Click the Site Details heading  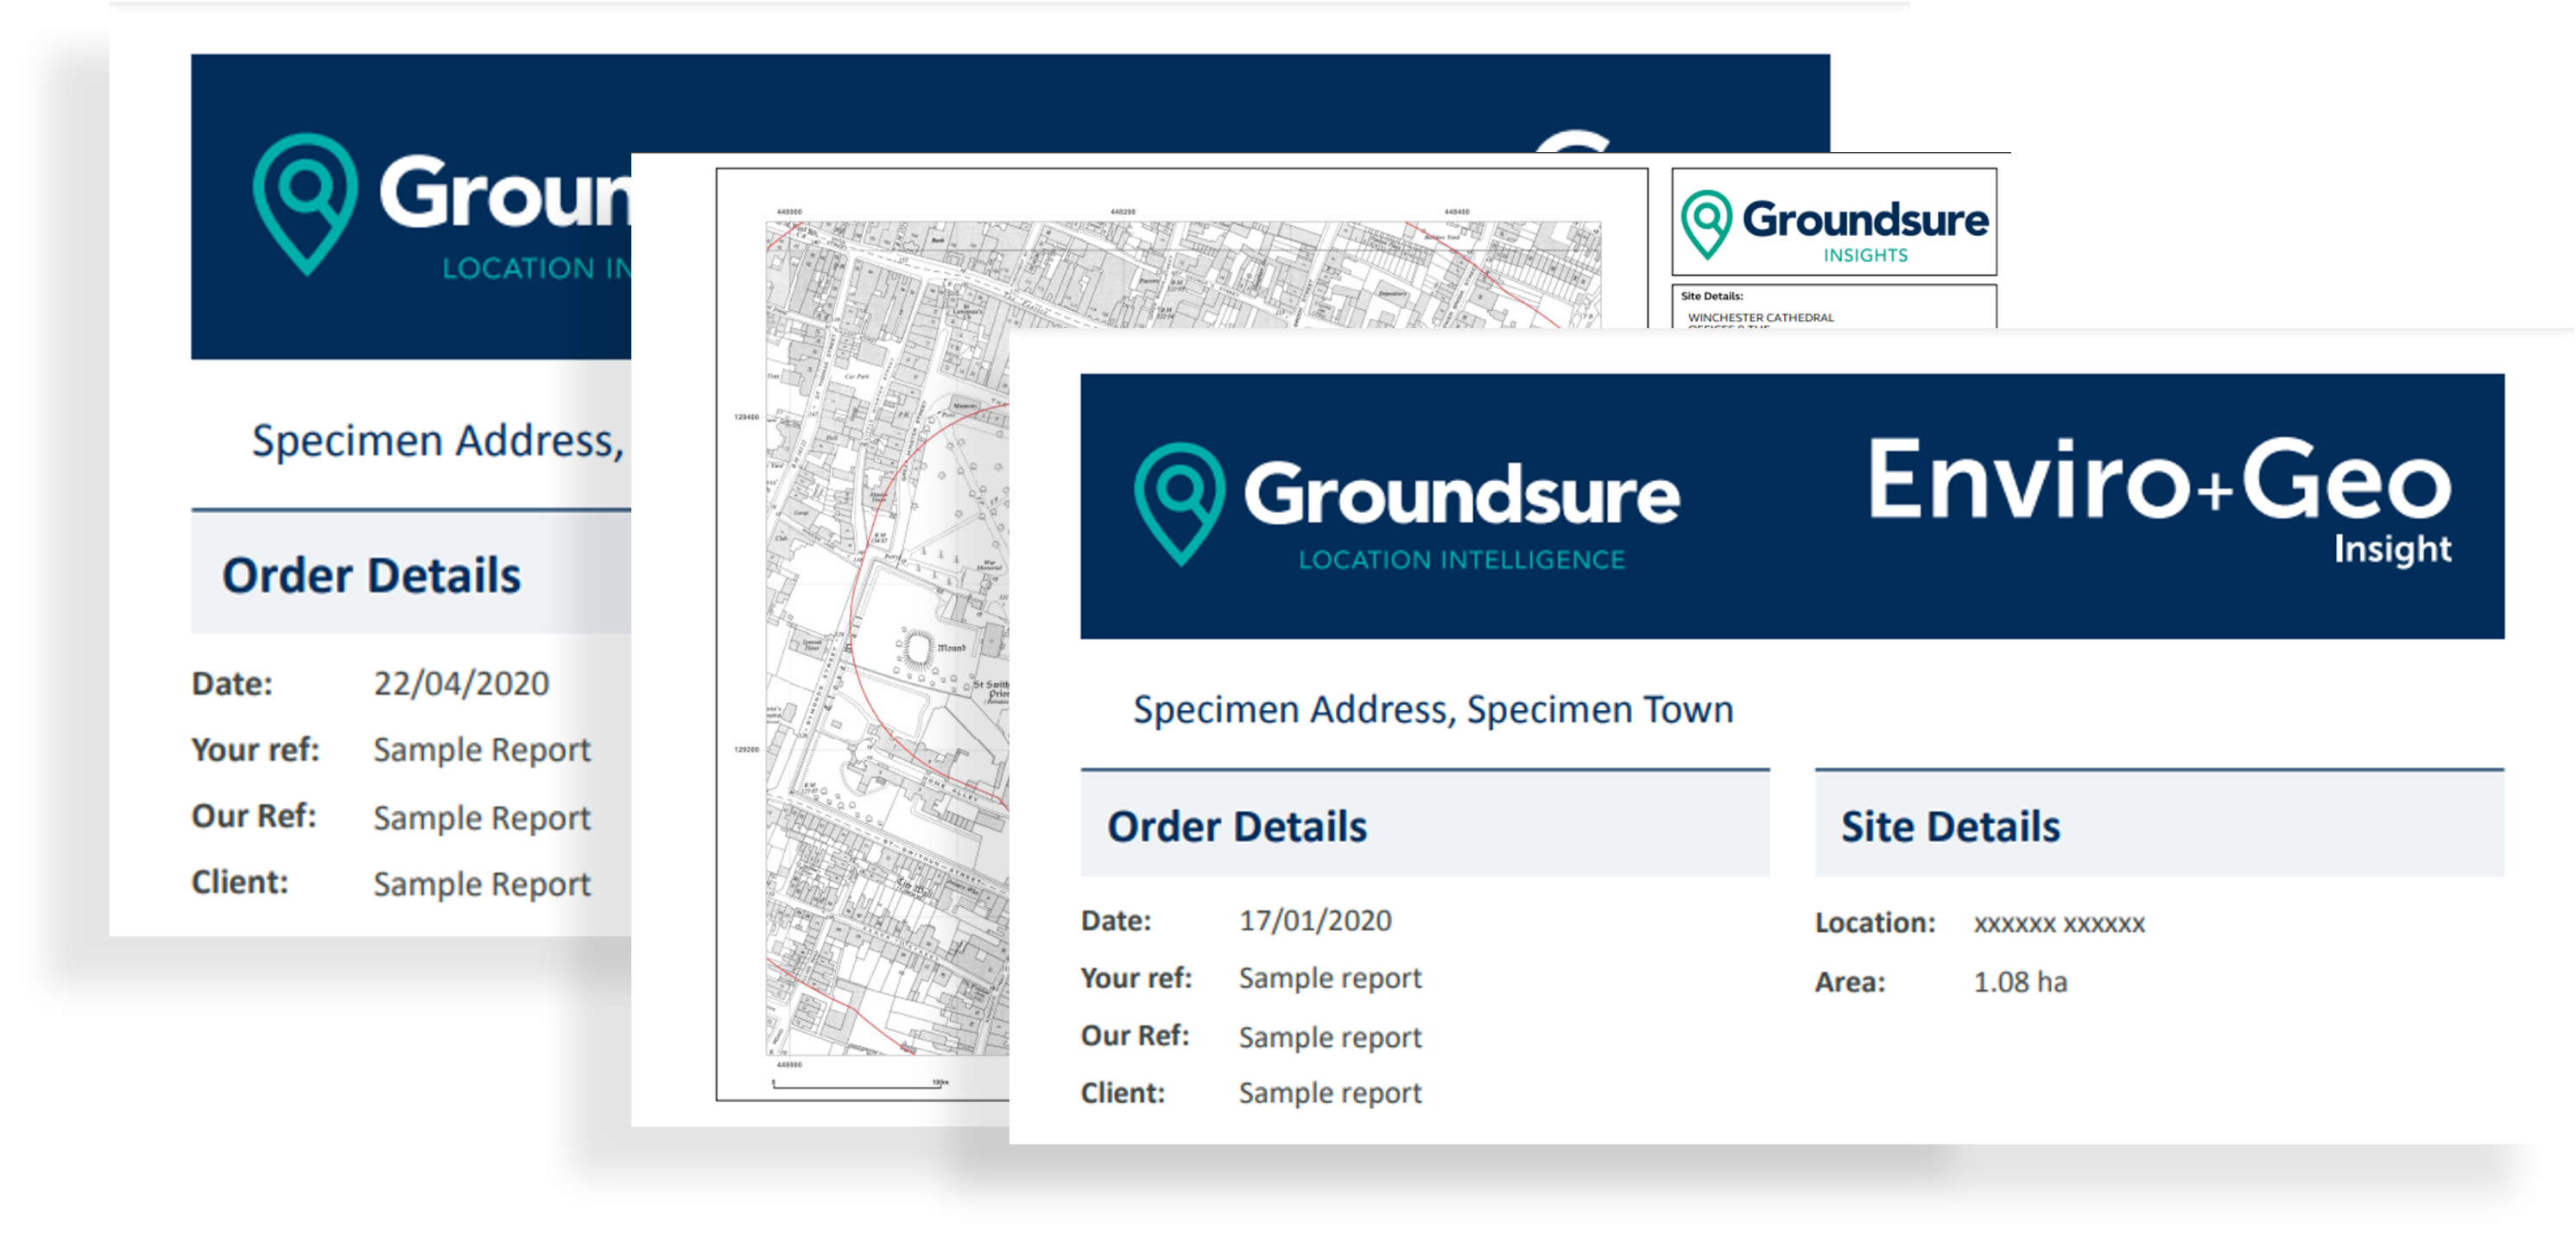tap(1950, 827)
